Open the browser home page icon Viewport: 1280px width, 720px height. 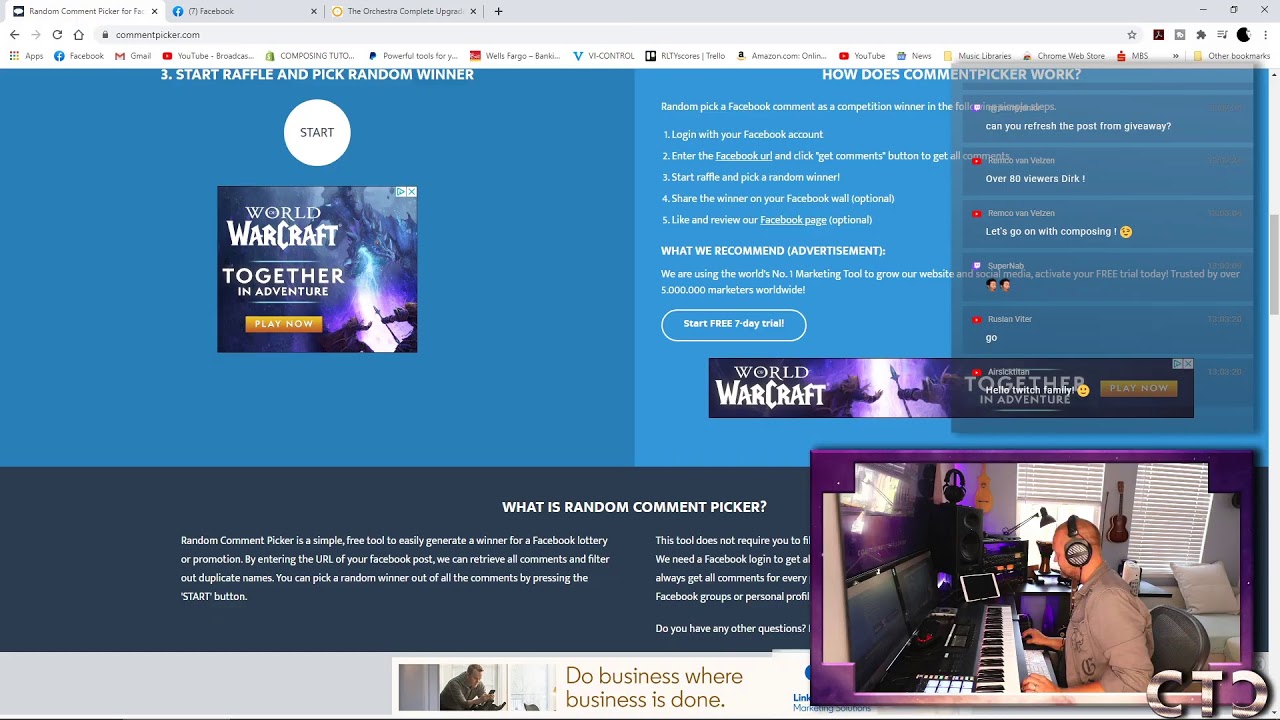[78, 34]
